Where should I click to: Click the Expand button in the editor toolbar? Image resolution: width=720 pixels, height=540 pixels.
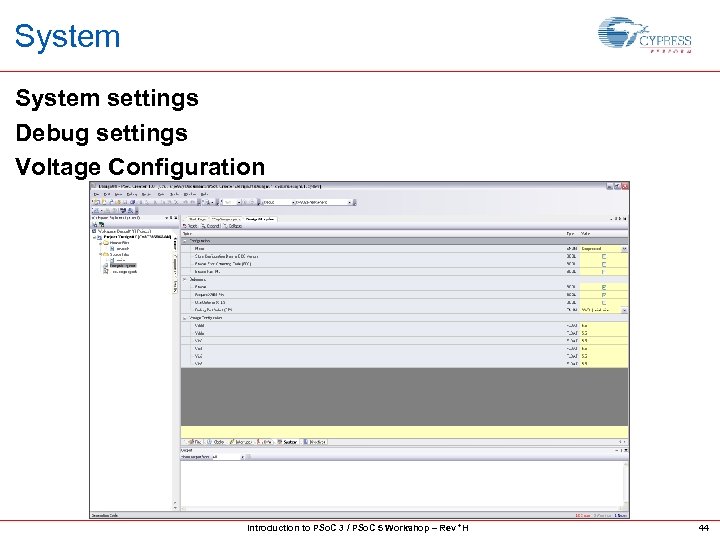point(211,226)
